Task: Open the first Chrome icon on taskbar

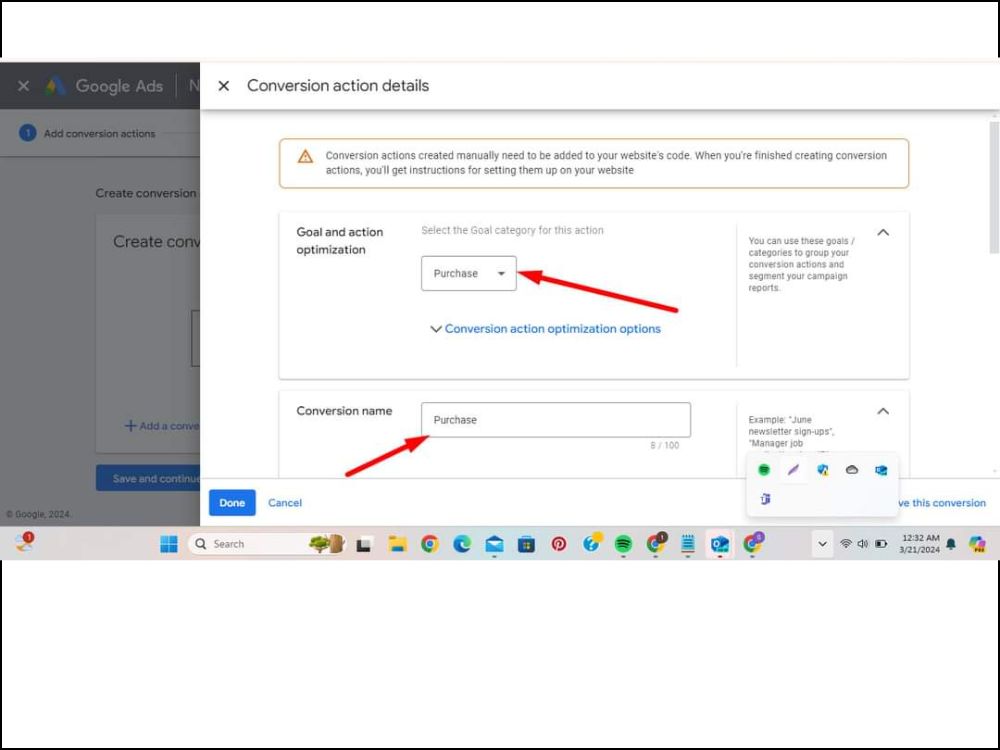Action: click(430, 544)
